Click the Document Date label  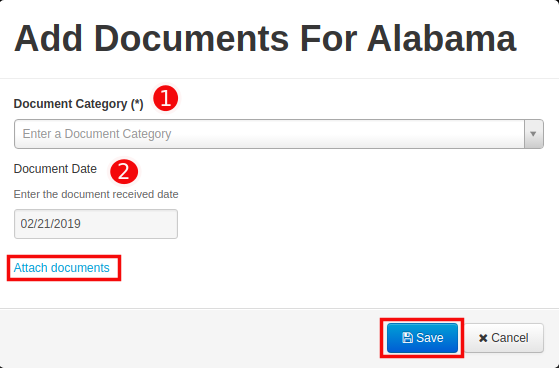click(x=55, y=169)
